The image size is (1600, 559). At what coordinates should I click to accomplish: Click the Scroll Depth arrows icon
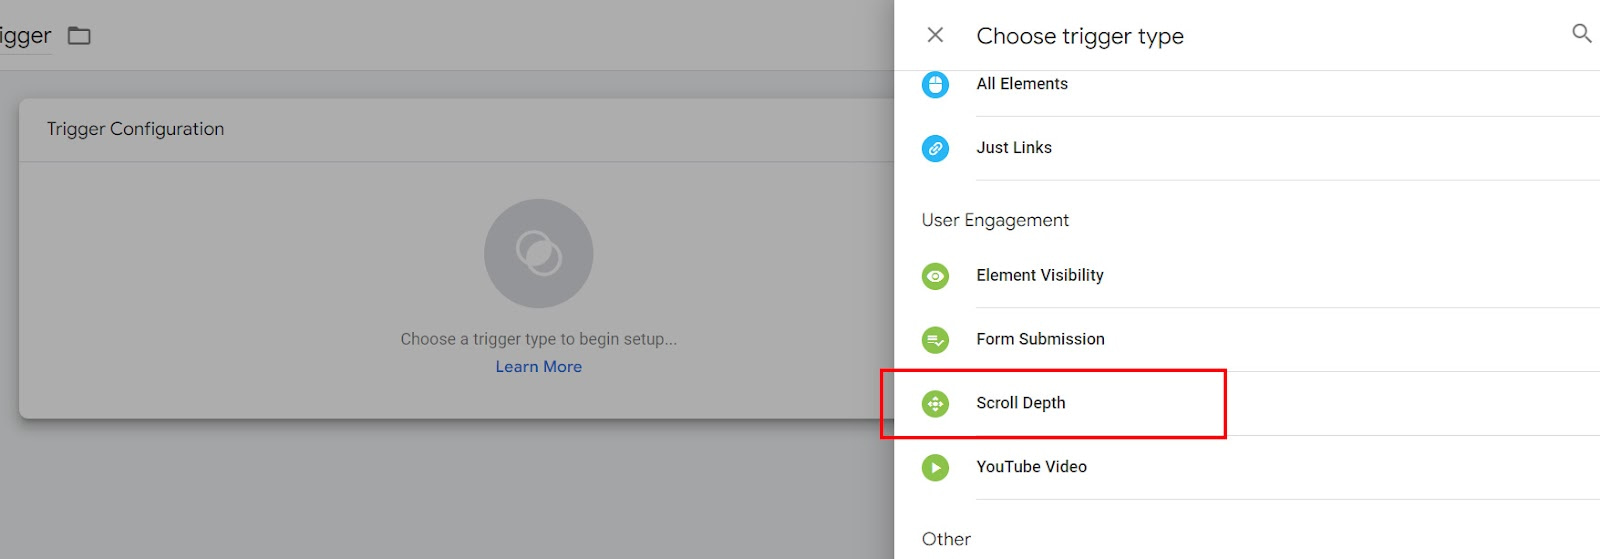[935, 404]
